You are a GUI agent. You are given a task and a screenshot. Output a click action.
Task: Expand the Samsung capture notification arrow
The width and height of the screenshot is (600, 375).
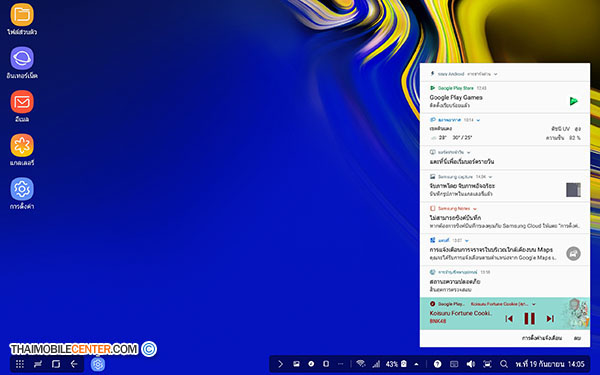[490, 177]
